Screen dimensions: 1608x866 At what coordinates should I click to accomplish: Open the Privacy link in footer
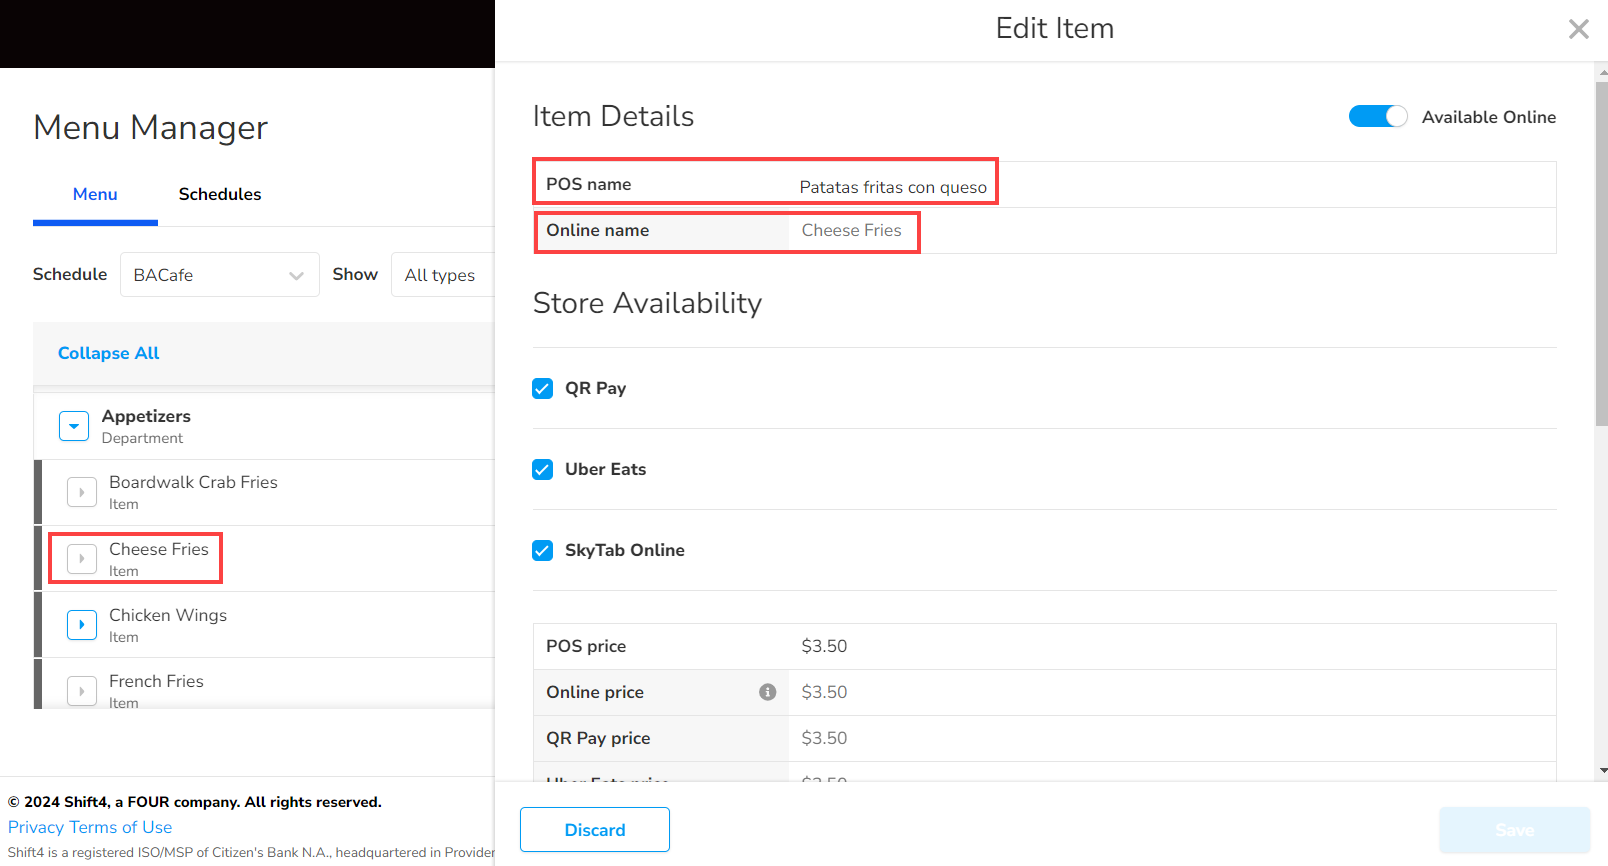36,827
